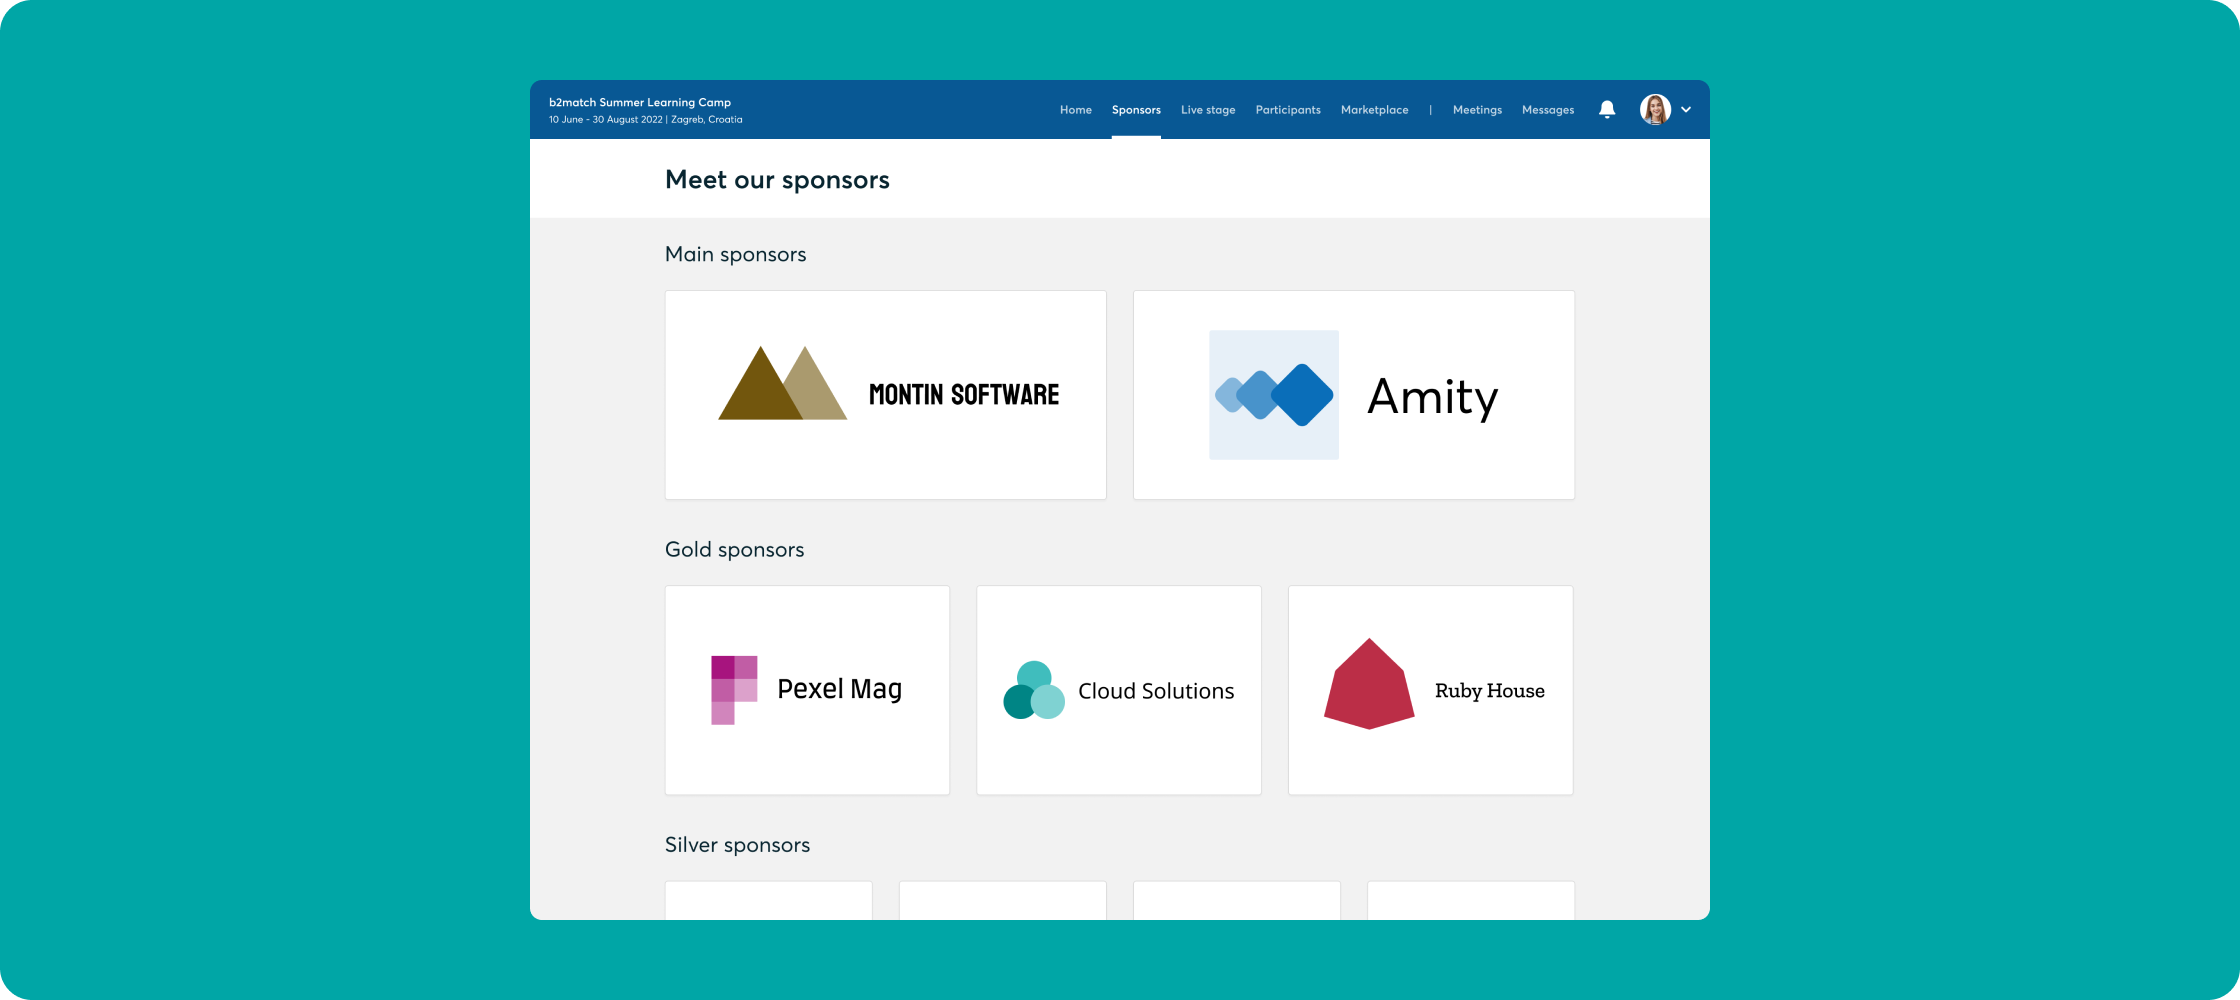Go to the Home tab
The width and height of the screenshot is (2240, 1000).
click(1076, 110)
